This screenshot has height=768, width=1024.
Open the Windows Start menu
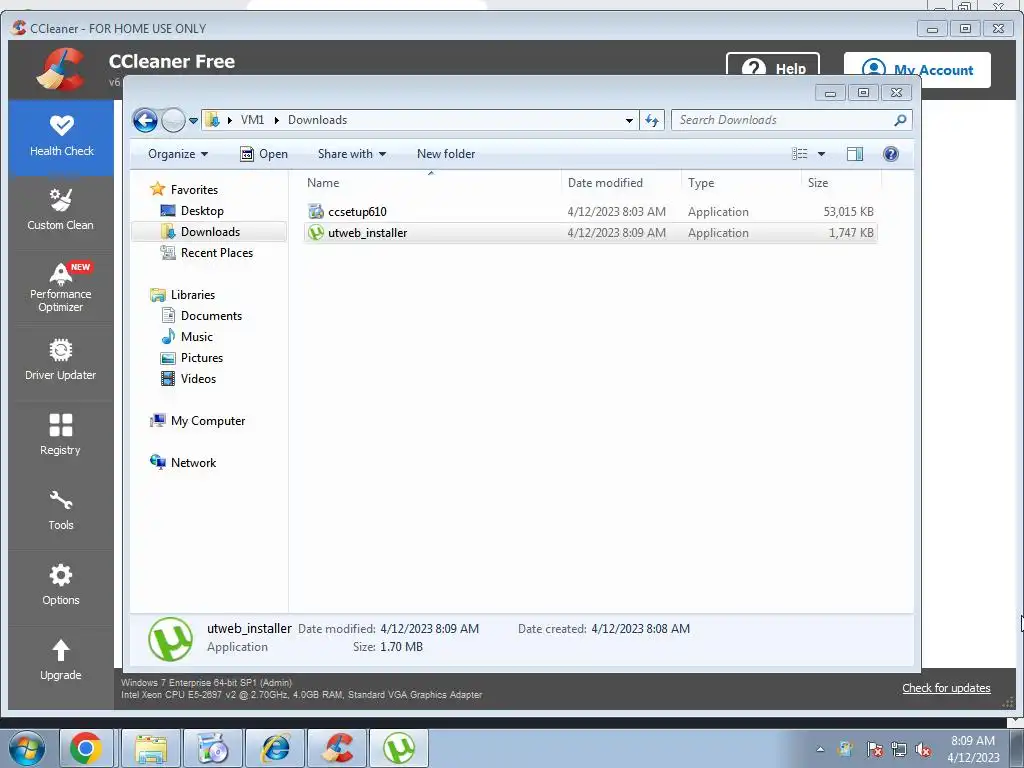tap(27, 748)
